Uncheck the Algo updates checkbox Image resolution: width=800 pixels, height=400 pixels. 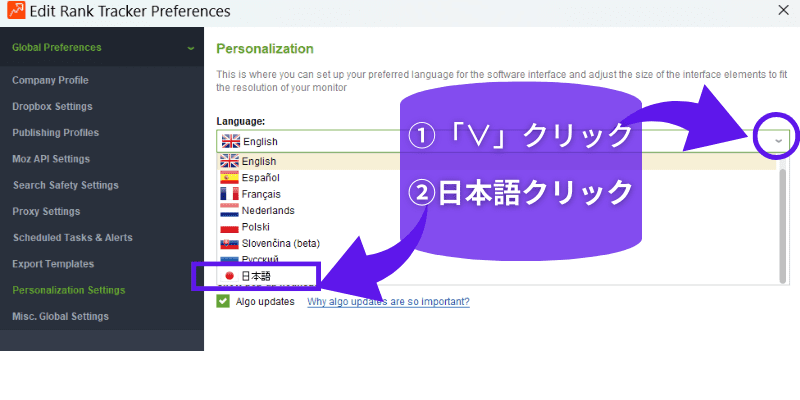[x=222, y=301]
